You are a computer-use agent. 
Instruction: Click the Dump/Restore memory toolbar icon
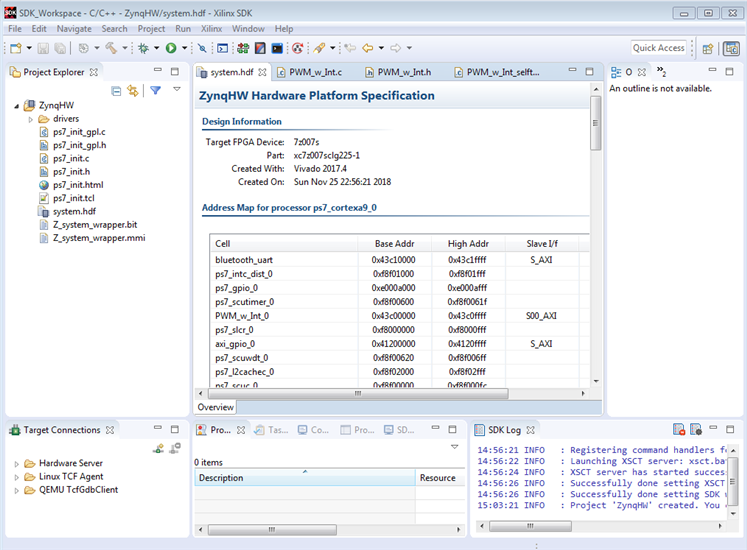point(277,48)
